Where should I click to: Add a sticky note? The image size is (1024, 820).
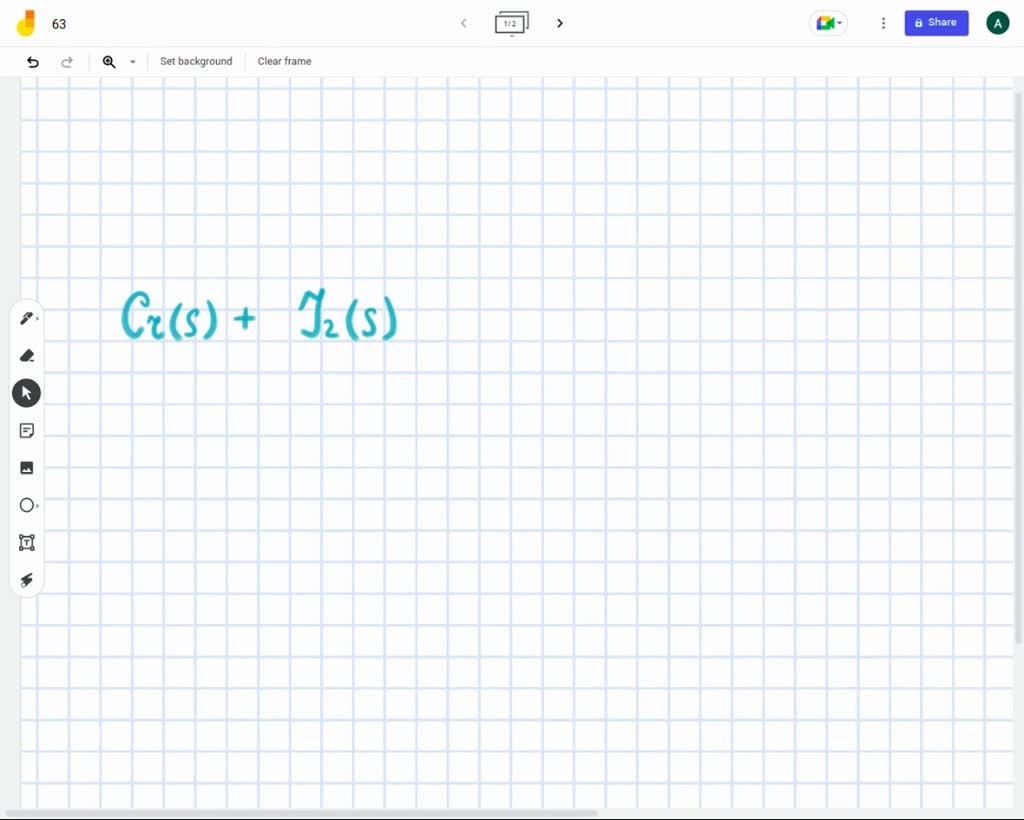pyautogui.click(x=27, y=430)
